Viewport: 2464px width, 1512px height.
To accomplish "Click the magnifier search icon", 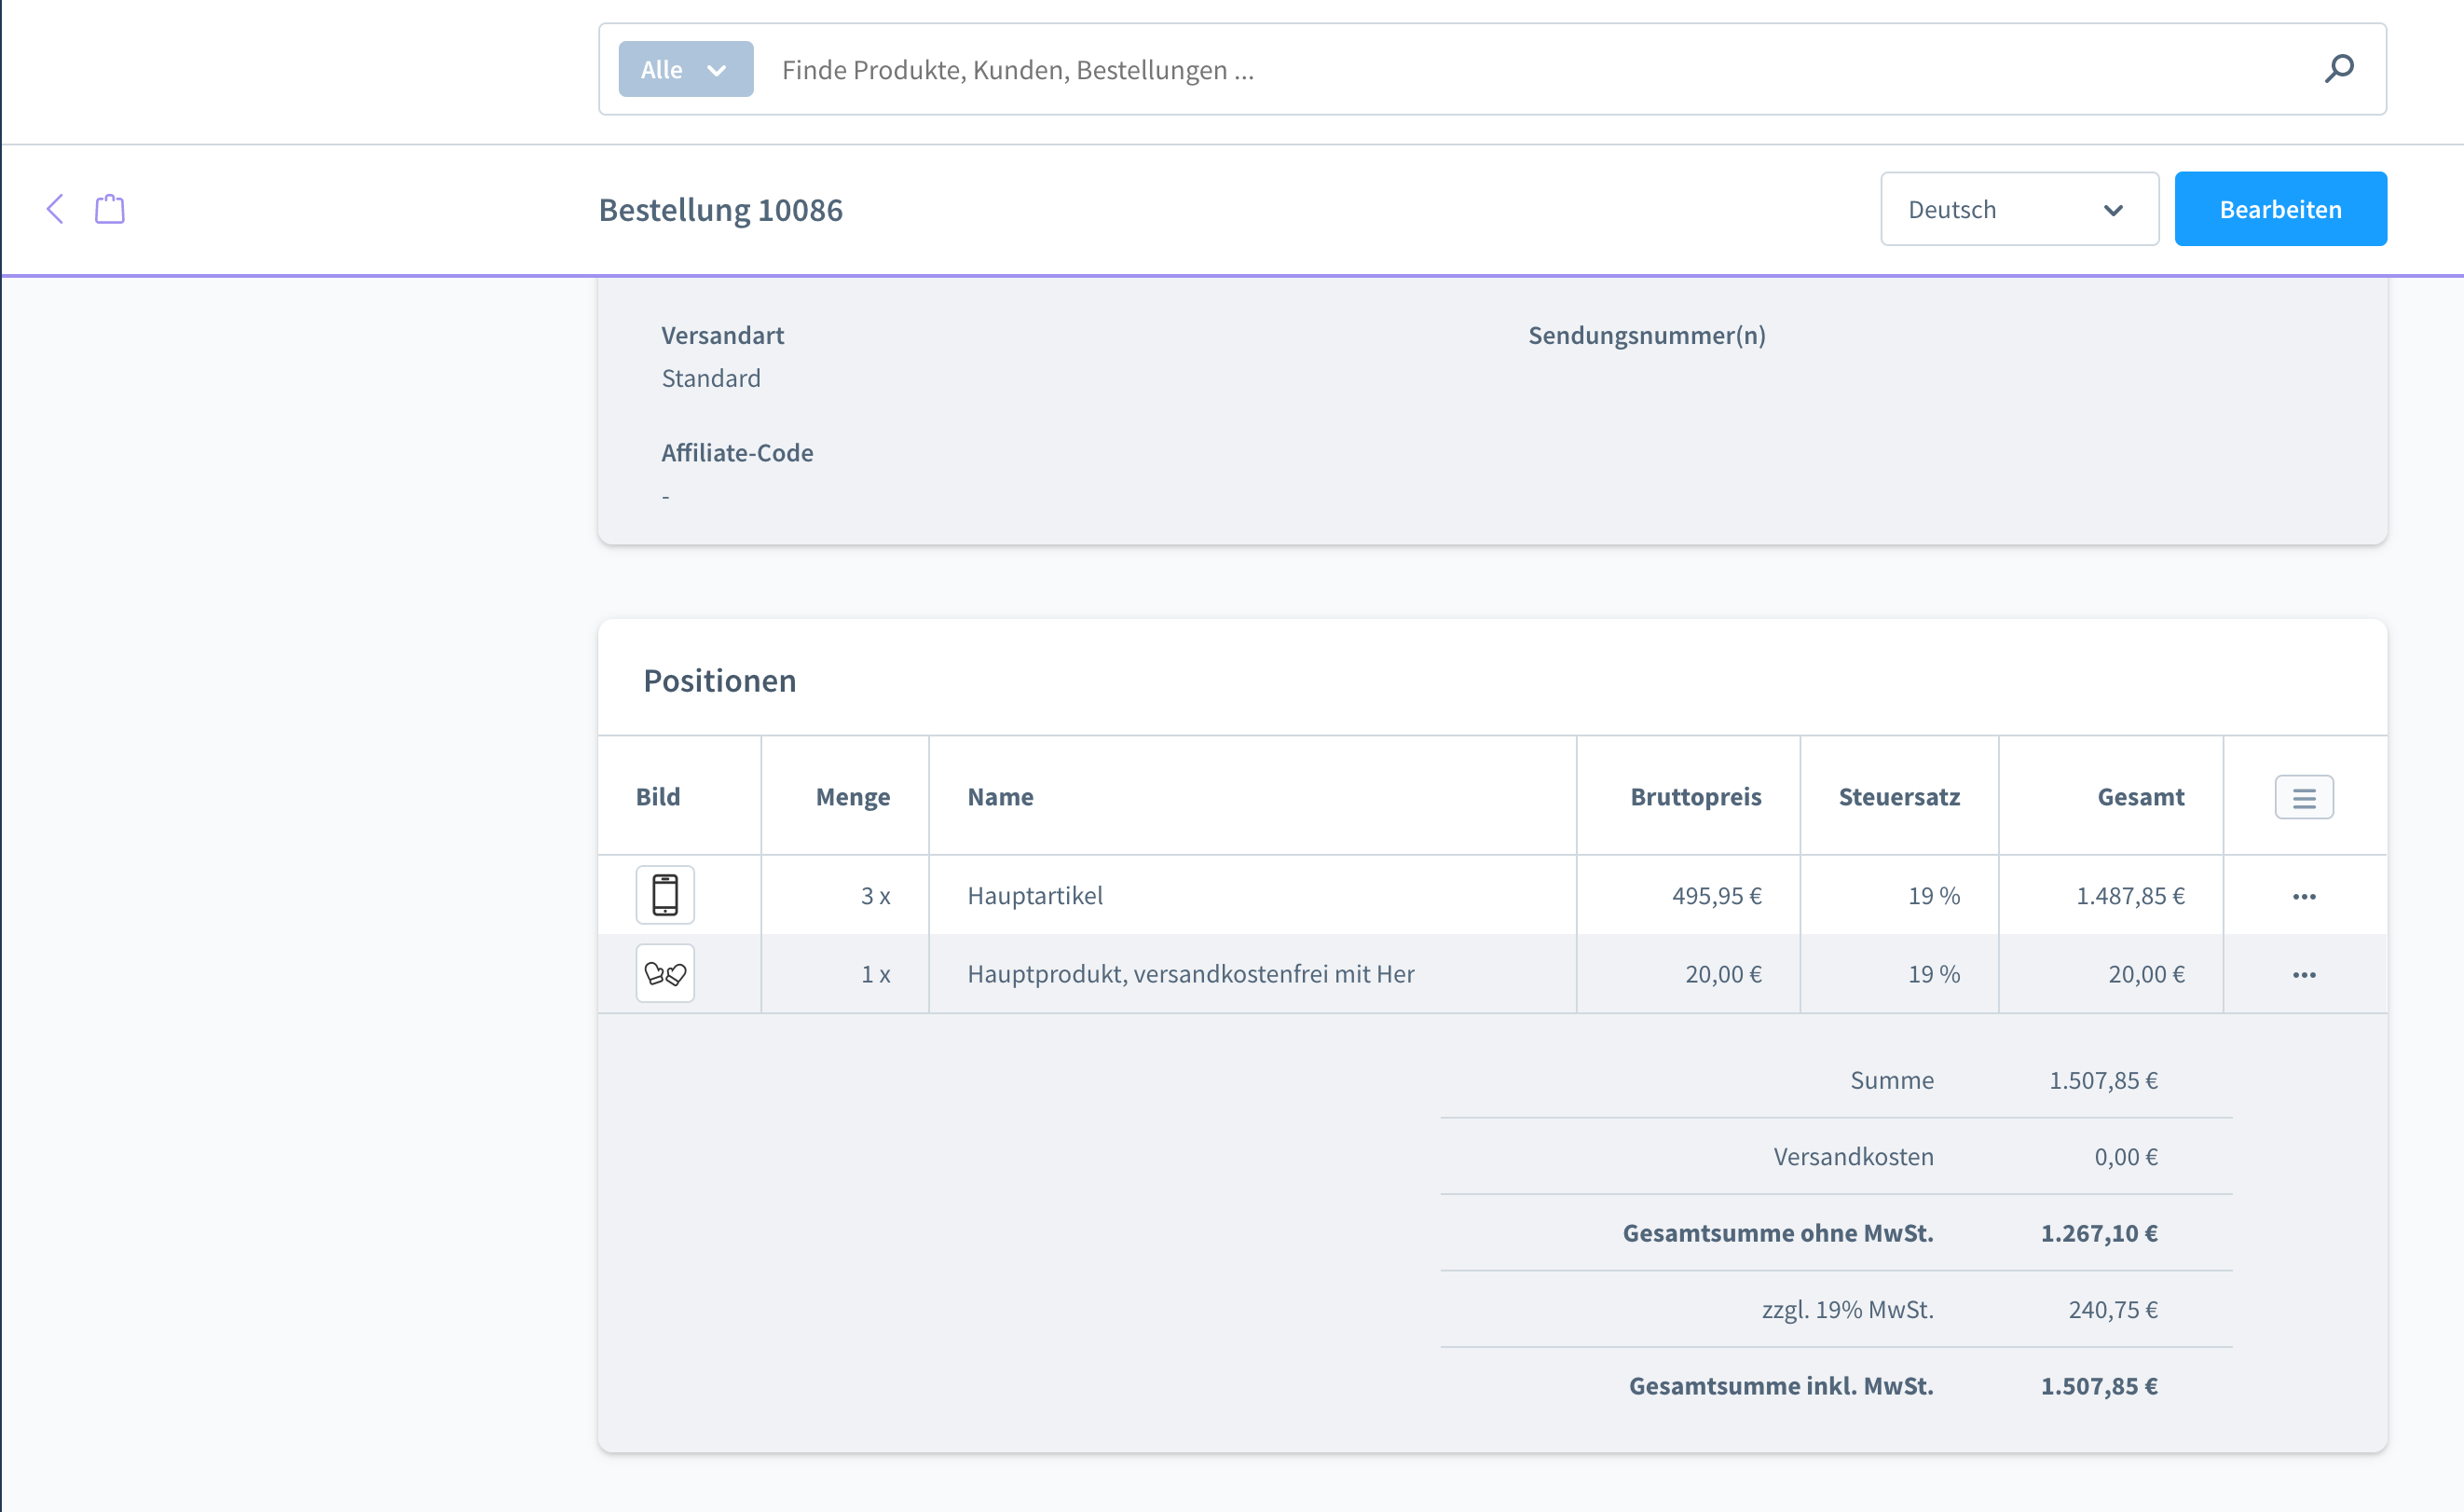I will click(x=2339, y=69).
